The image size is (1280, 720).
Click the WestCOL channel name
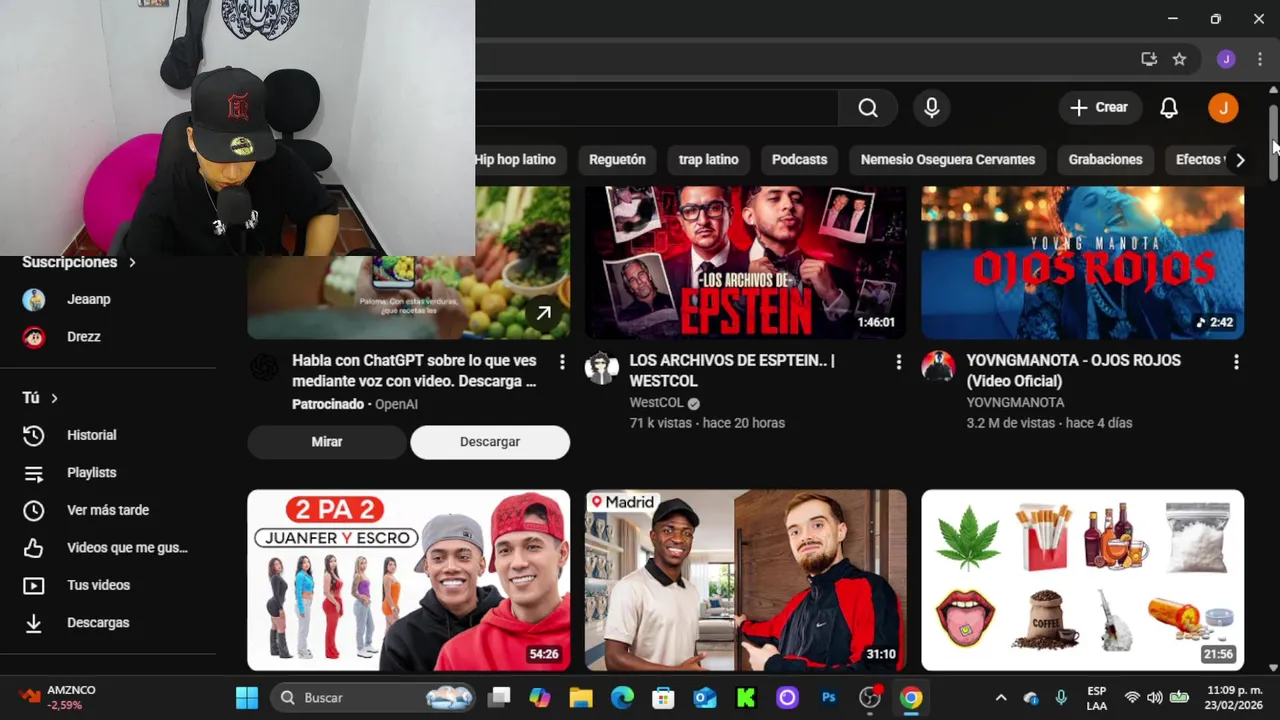coord(656,403)
